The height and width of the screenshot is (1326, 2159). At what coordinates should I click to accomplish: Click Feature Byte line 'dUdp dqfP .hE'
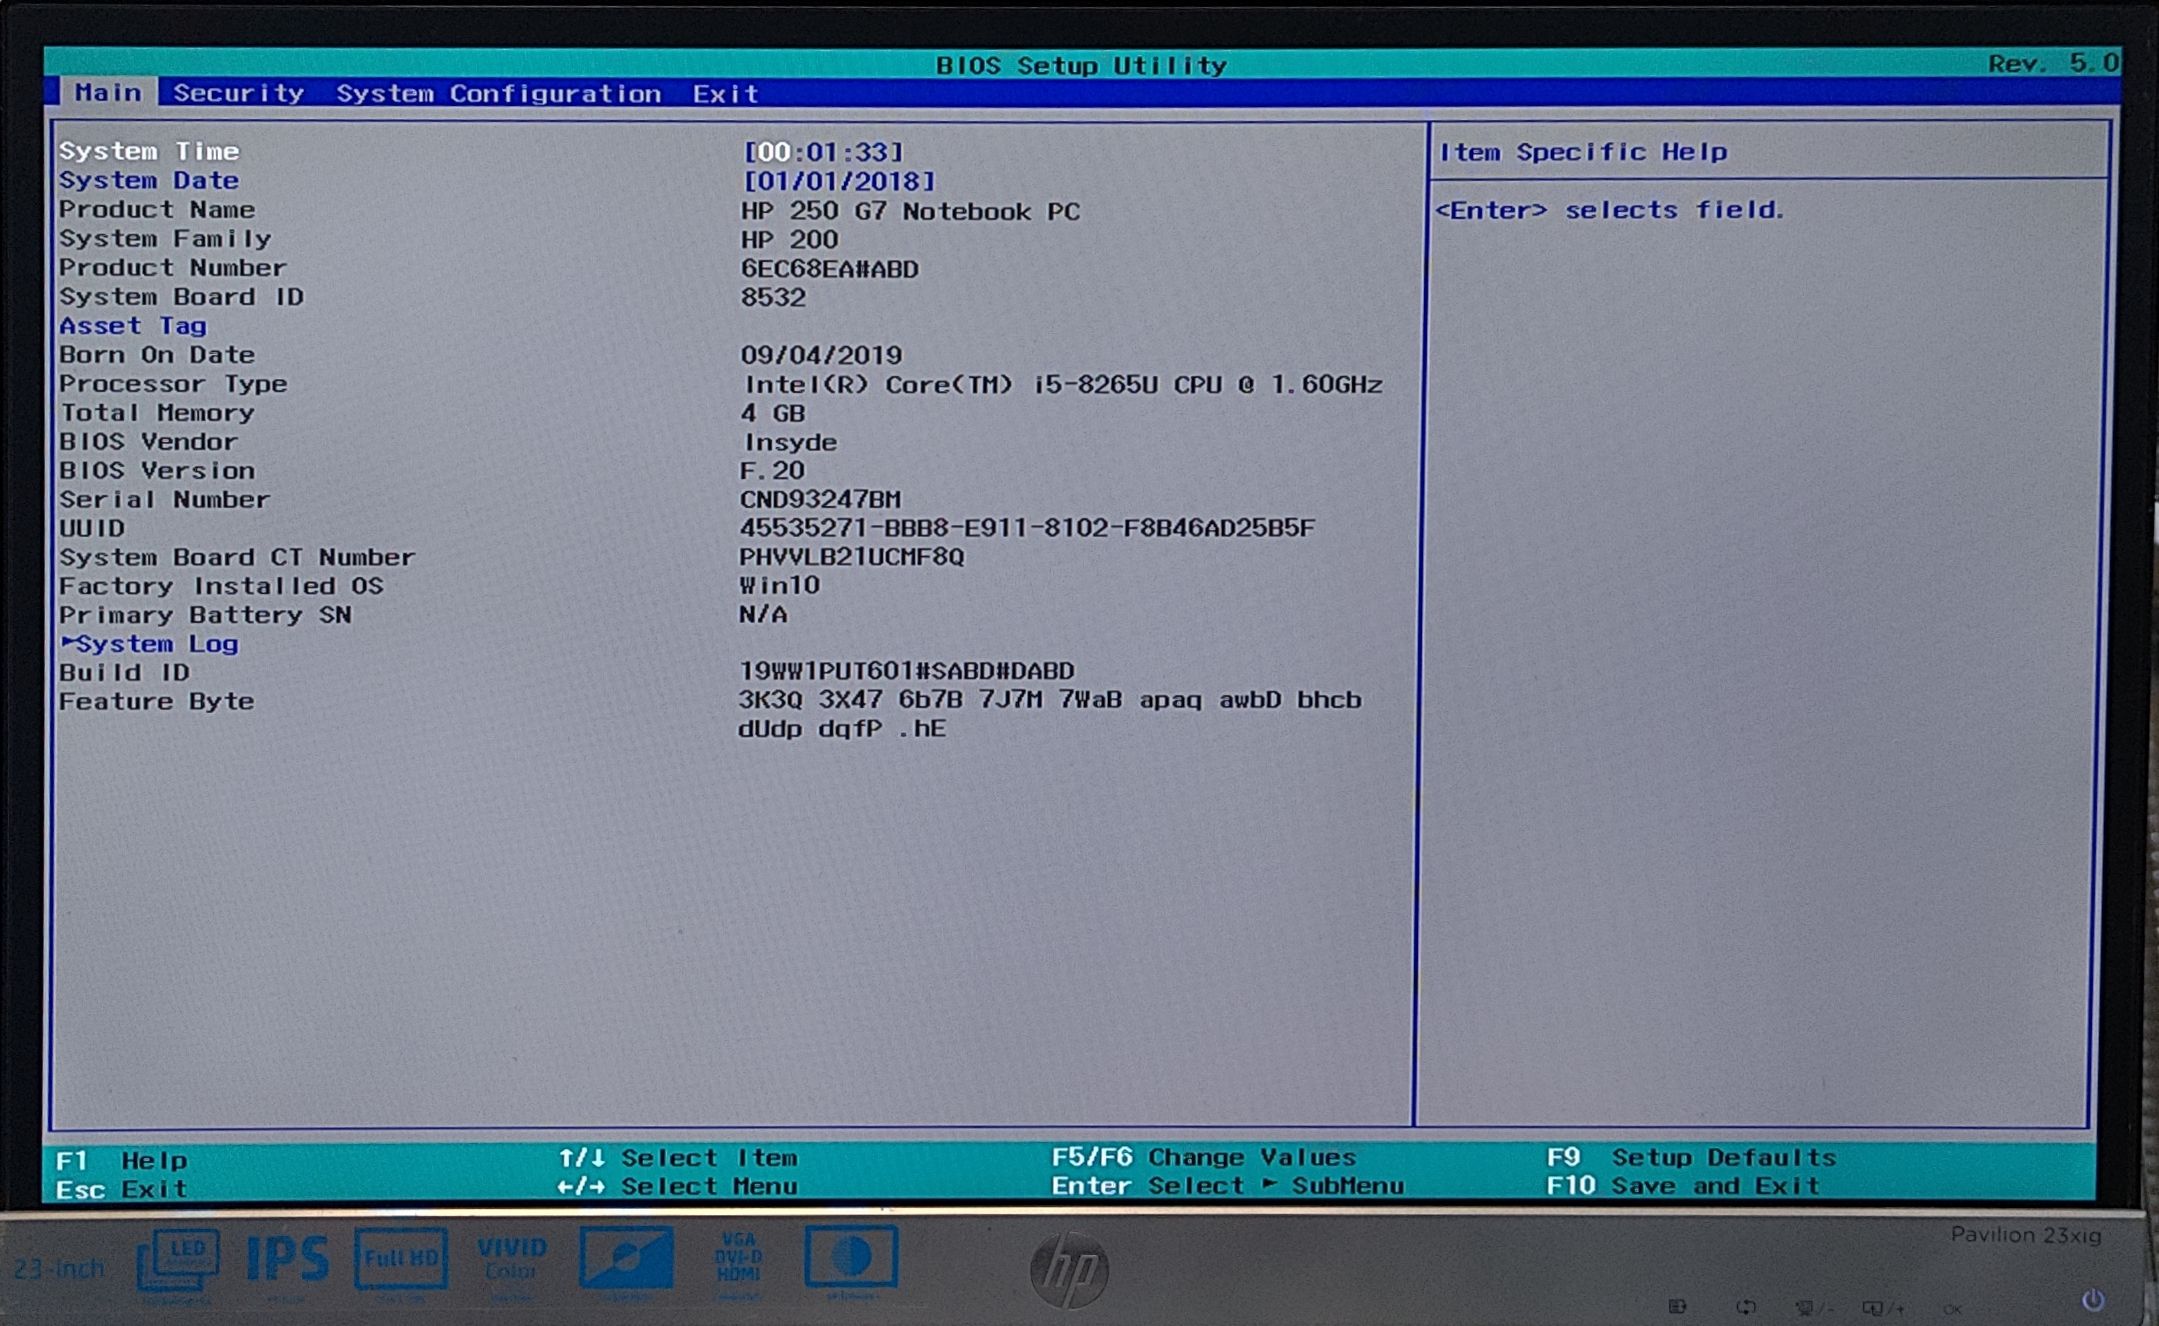[842, 728]
